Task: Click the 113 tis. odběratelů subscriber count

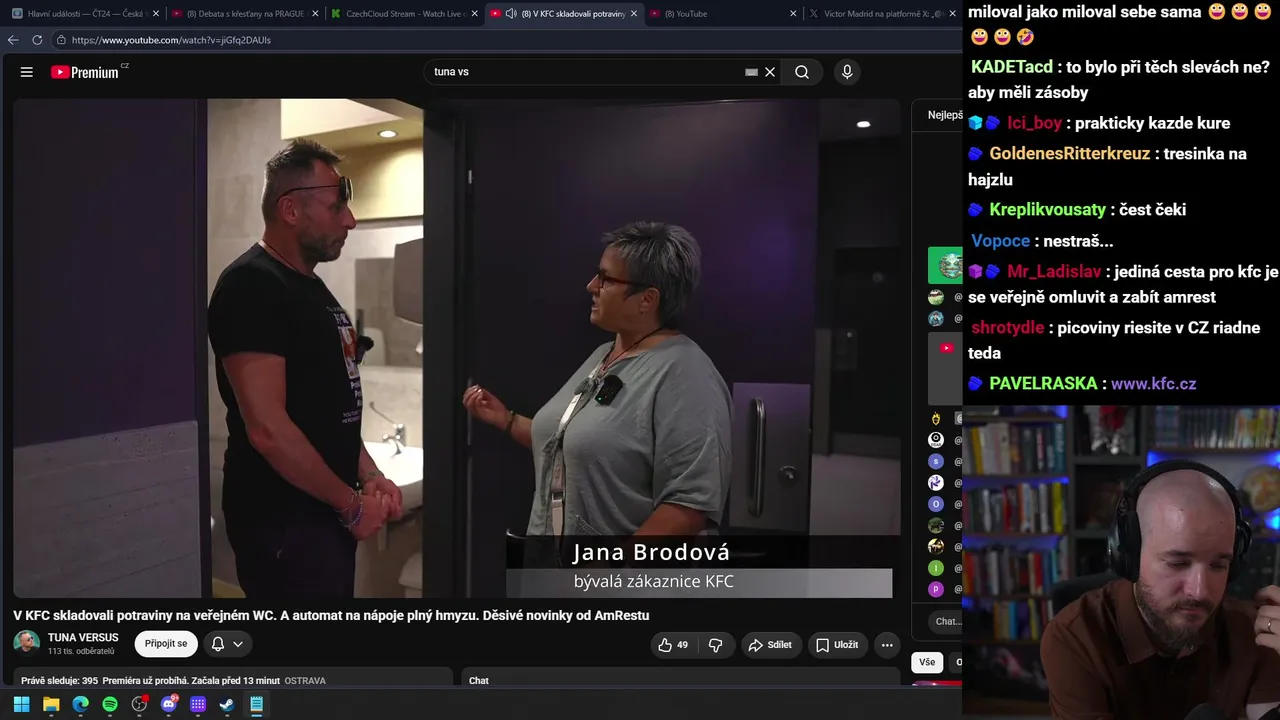Action: point(81,652)
